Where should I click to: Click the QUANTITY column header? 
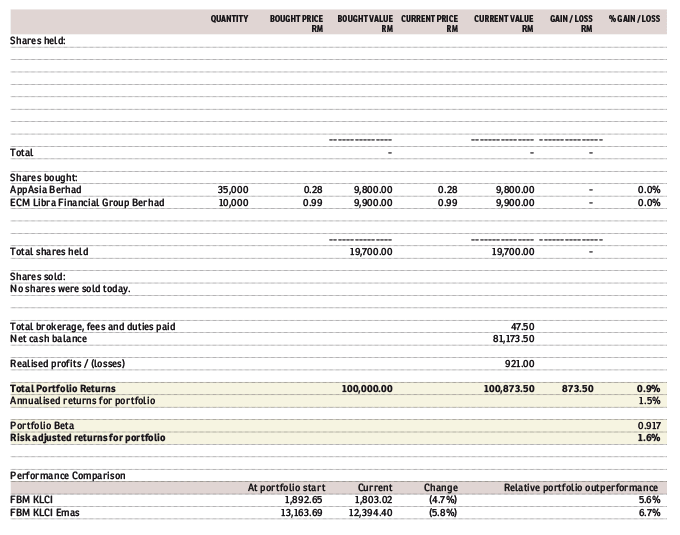229,19
